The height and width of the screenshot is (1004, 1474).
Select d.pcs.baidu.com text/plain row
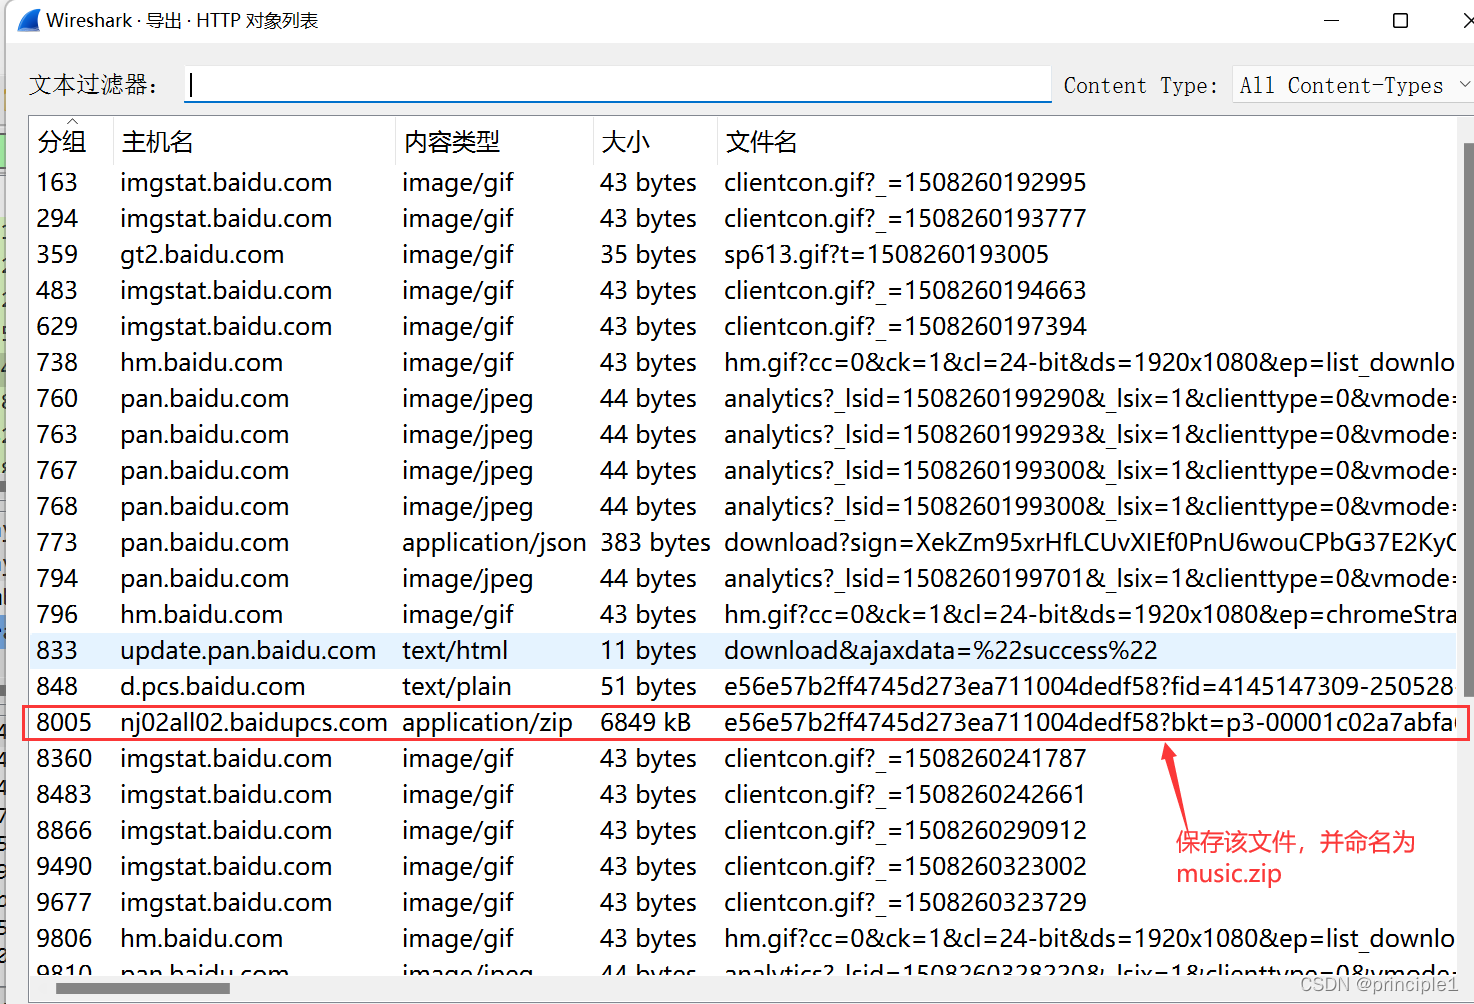point(743,686)
